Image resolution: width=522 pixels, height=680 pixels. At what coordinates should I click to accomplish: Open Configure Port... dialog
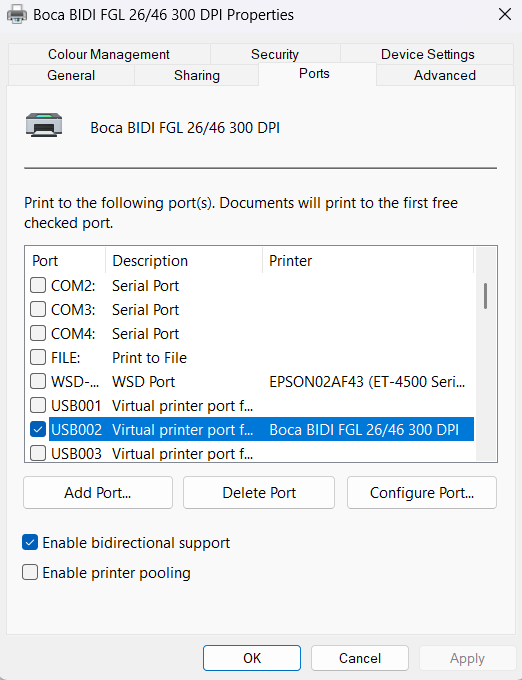tap(422, 493)
